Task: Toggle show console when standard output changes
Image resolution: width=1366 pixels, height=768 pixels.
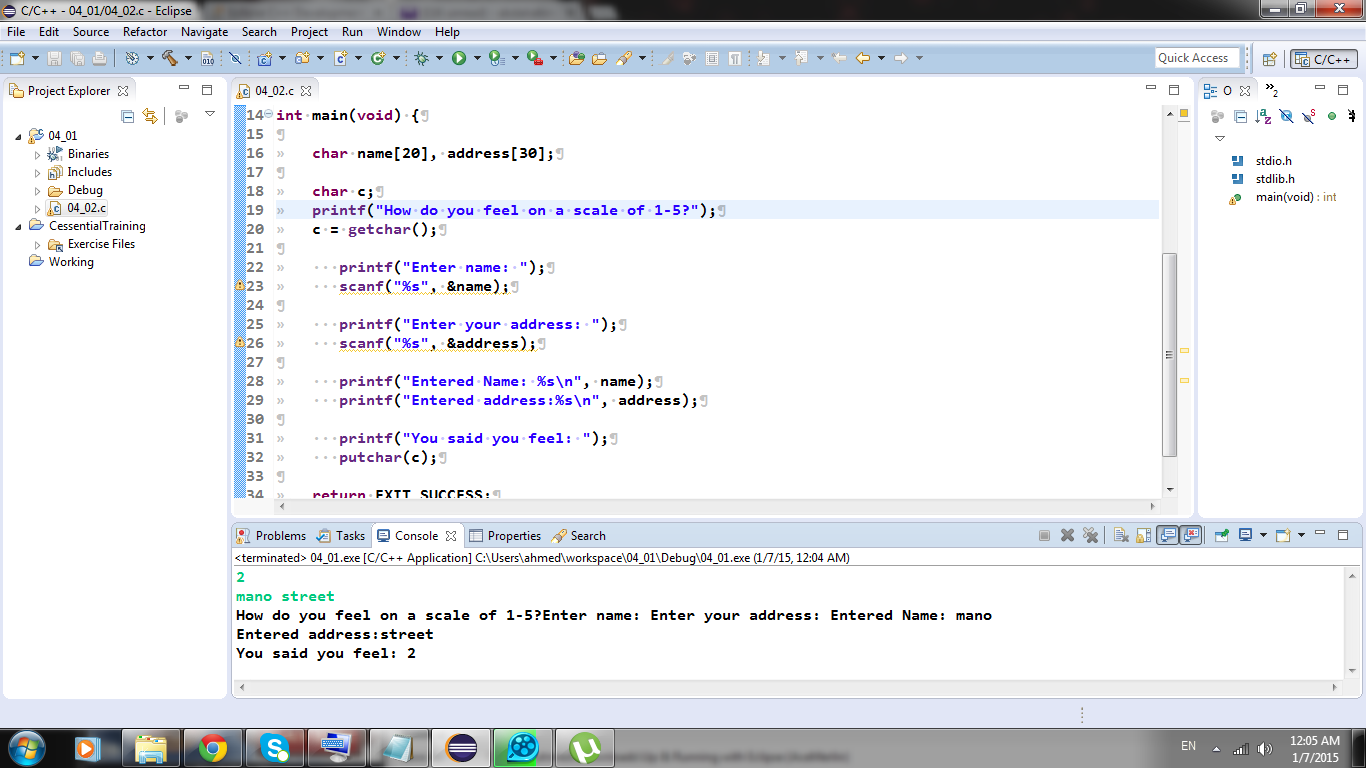Action: pos(1167,536)
